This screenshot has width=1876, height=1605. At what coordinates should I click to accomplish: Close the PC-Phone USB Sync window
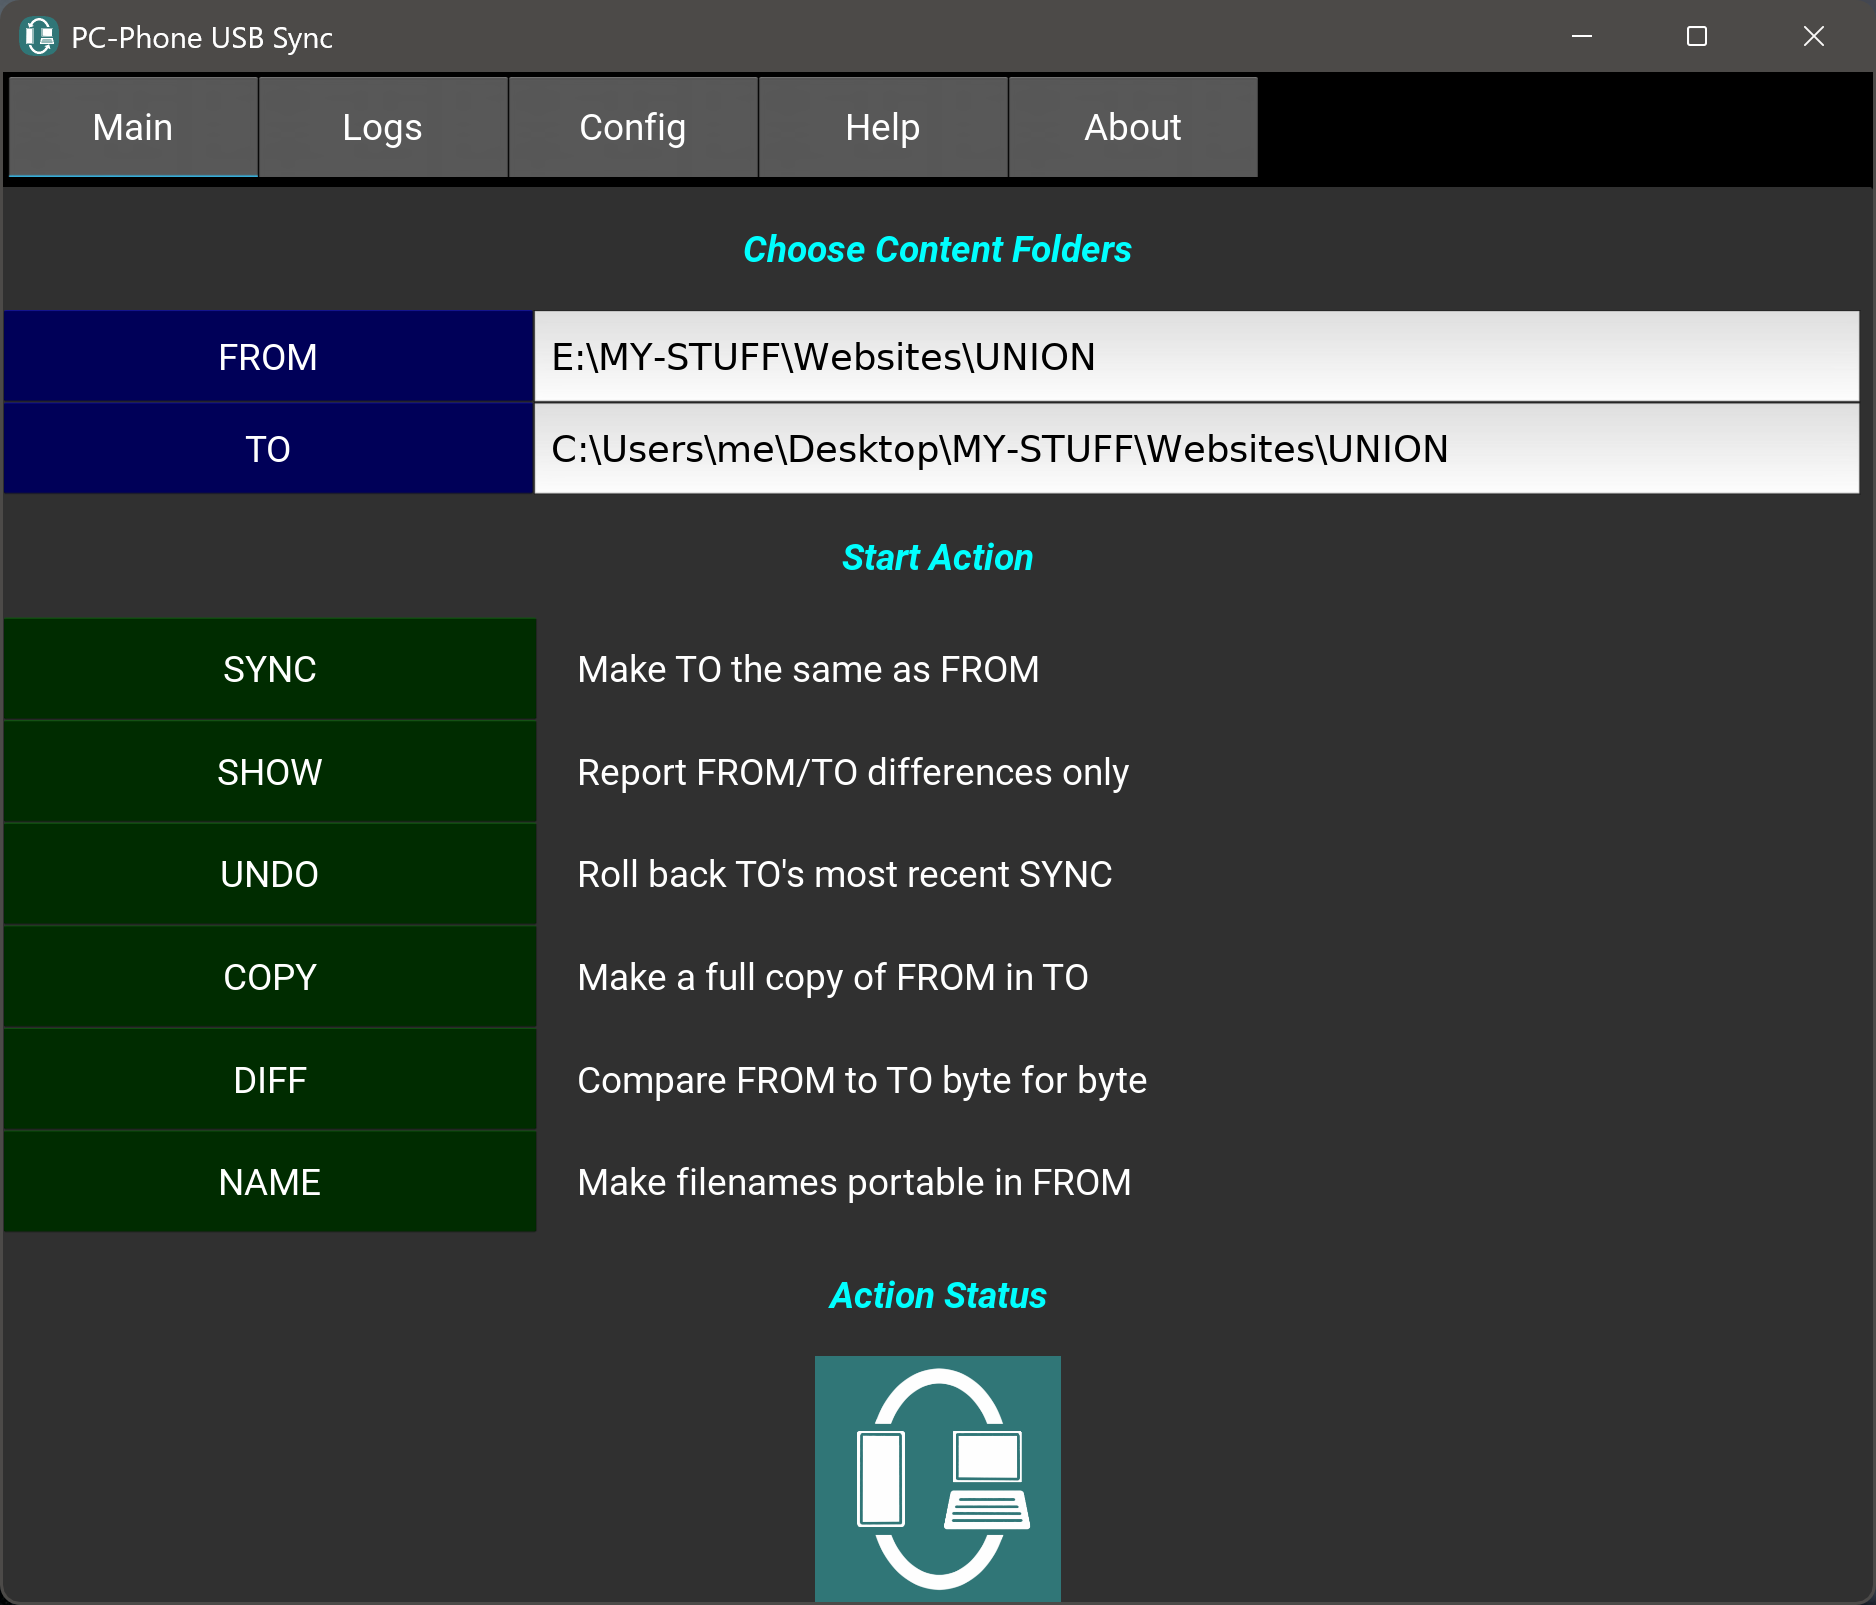pos(1813,37)
